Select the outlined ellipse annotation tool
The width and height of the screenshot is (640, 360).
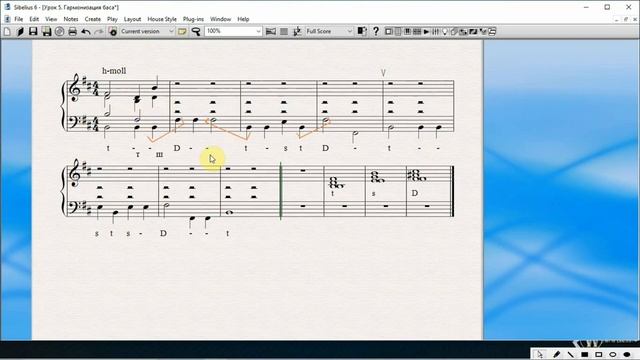coord(613,354)
